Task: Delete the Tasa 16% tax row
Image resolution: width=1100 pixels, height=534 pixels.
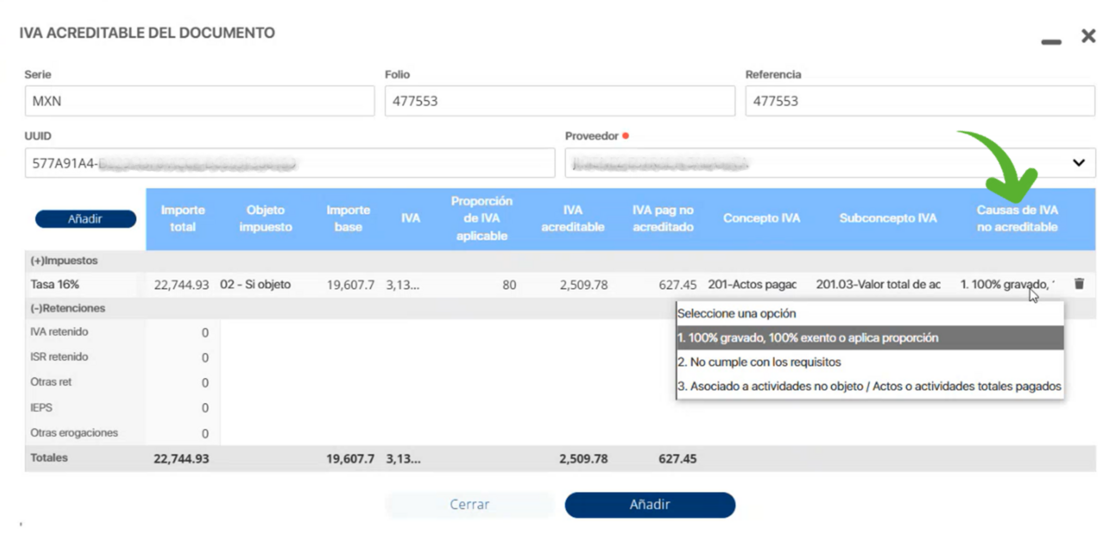Action: coord(1078,284)
